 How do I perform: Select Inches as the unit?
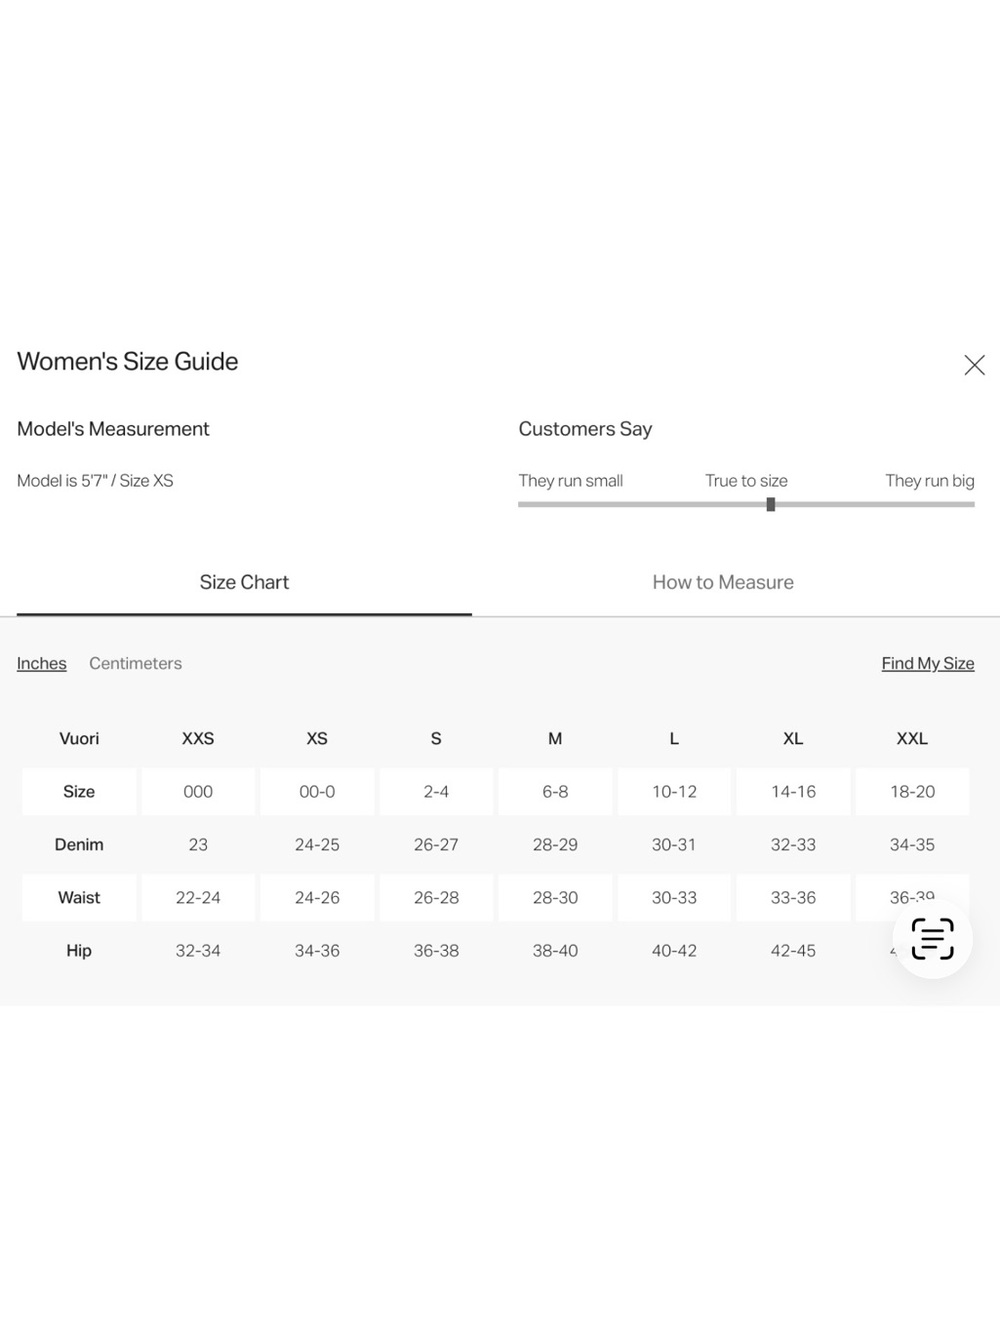(42, 663)
